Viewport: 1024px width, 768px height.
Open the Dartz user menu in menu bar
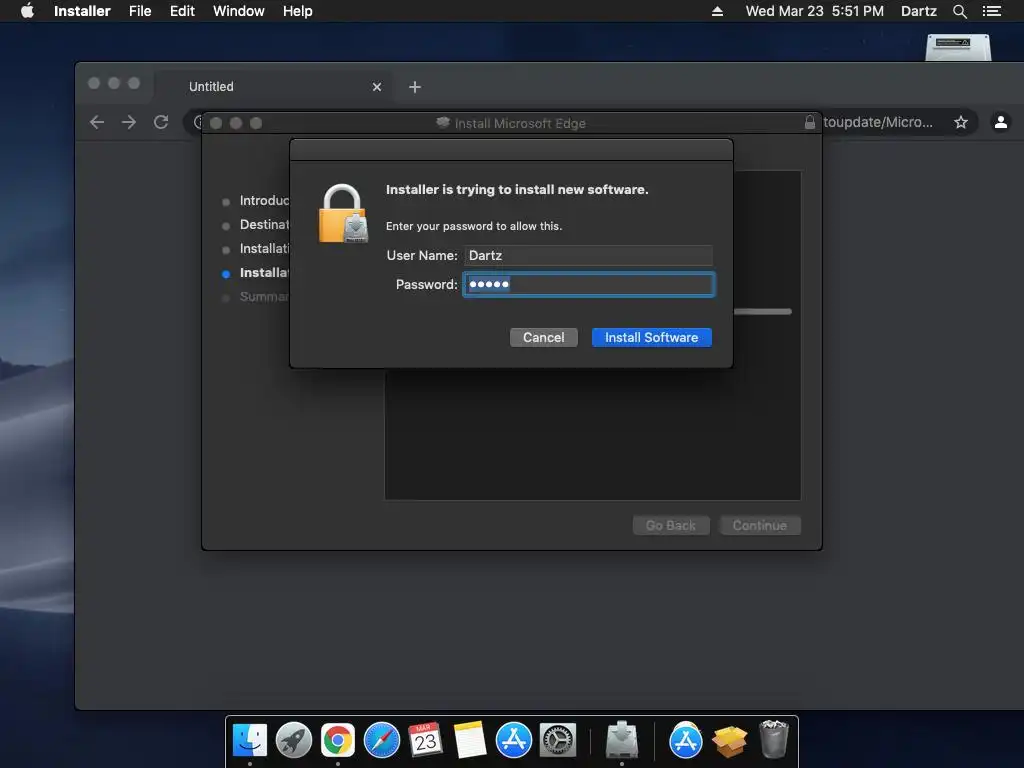(x=918, y=11)
